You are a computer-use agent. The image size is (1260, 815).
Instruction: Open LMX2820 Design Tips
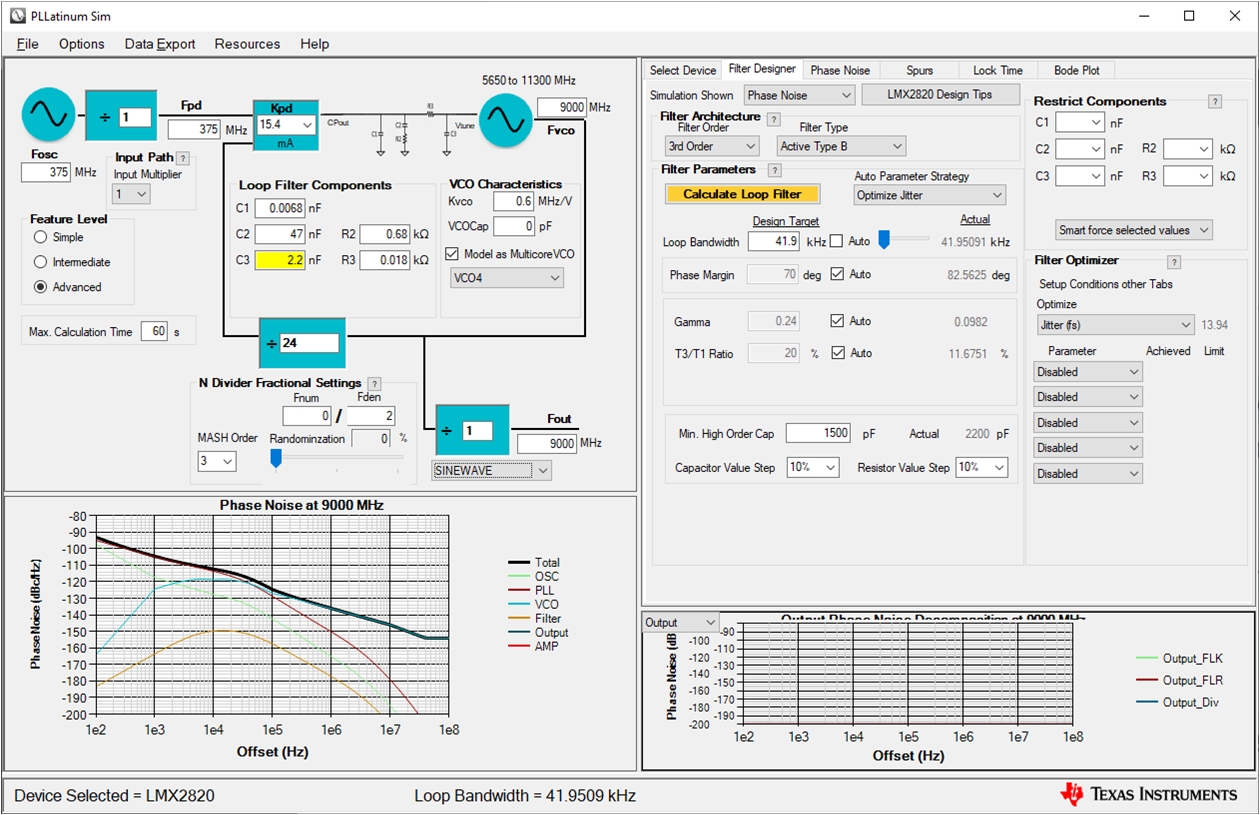(940, 94)
